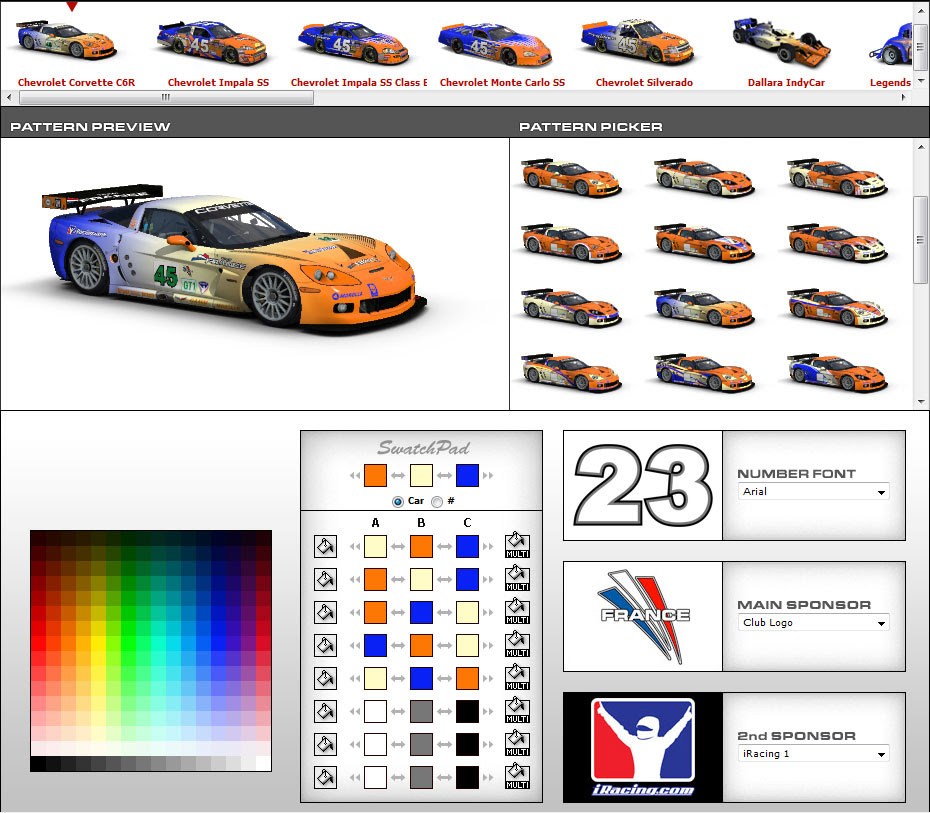Apply MULTI paint in last swatch row
The image size is (930, 813).
tap(517, 776)
